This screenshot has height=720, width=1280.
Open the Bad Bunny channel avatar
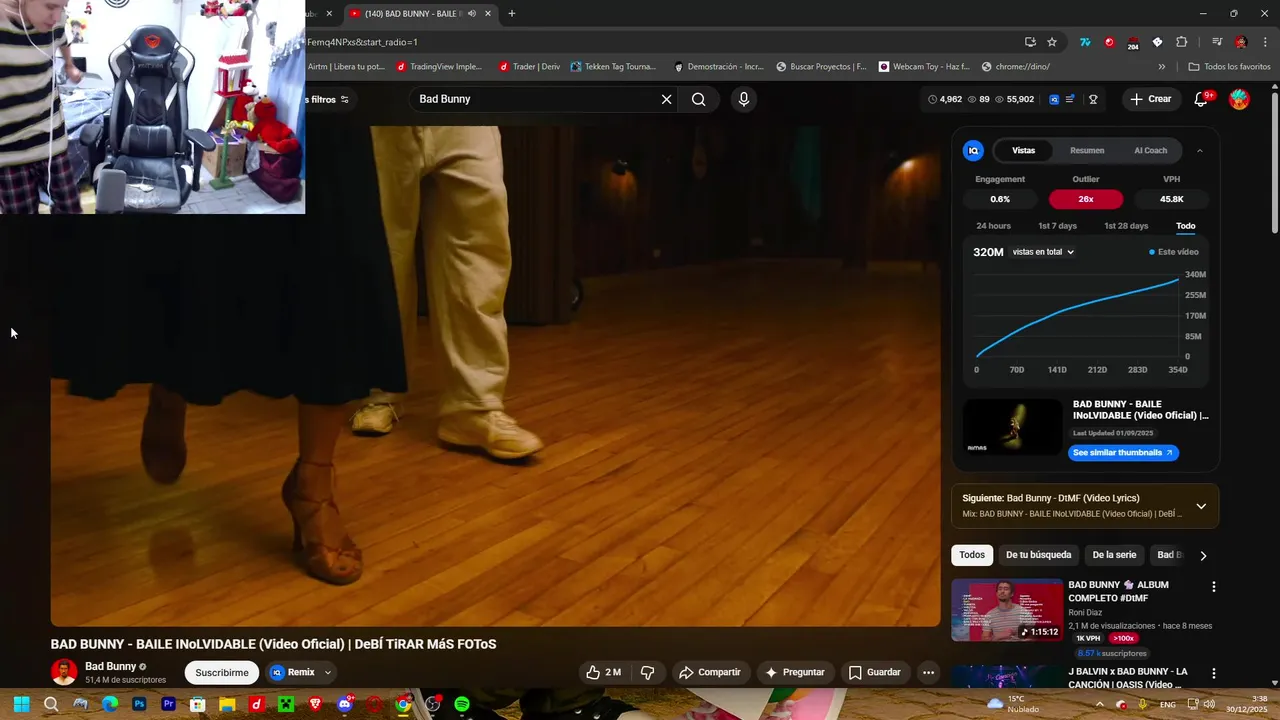[64, 673]
